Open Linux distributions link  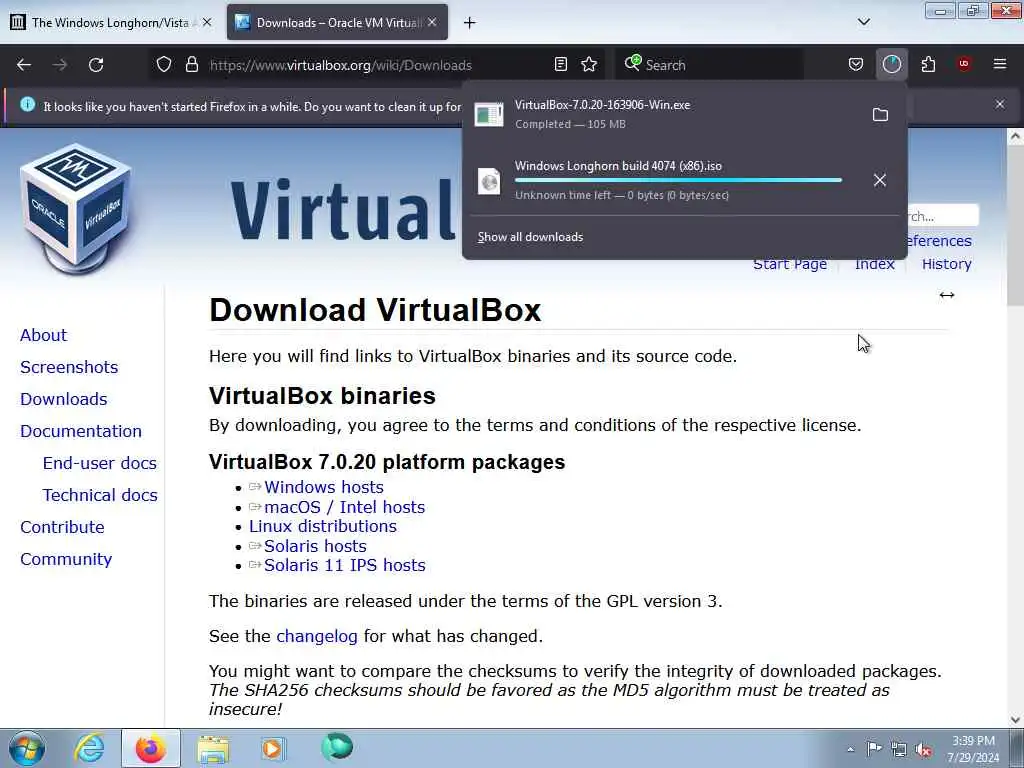pos(323,526)
